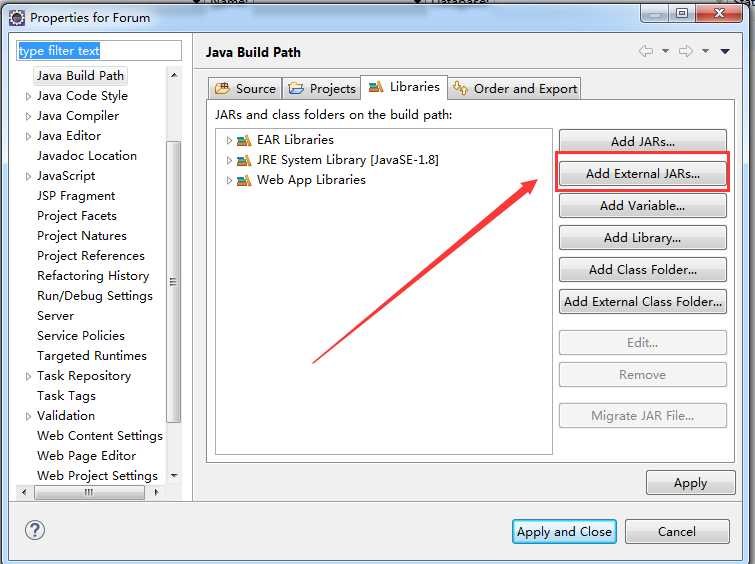Open the view menu triangle
This screenshot has width=755, height=564.
tap(725, 51)
